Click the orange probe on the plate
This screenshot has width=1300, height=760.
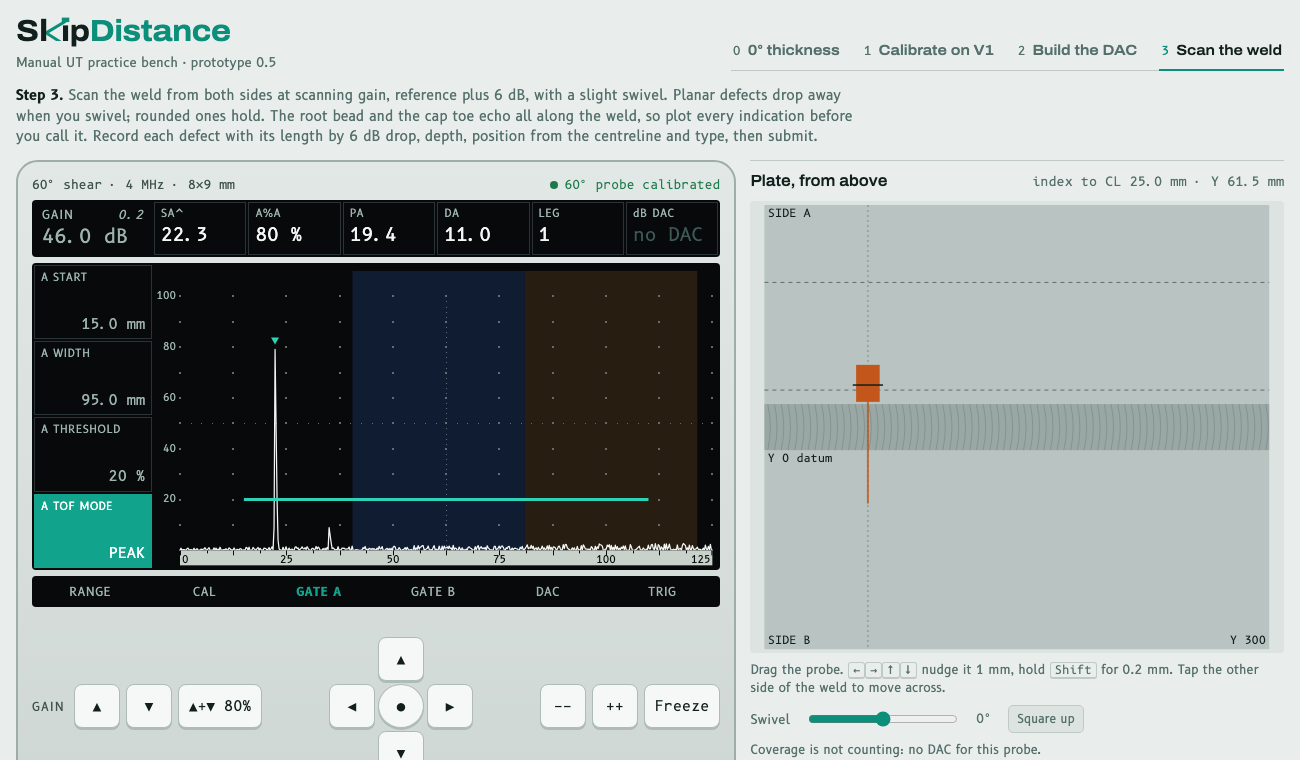click(868, 383)
